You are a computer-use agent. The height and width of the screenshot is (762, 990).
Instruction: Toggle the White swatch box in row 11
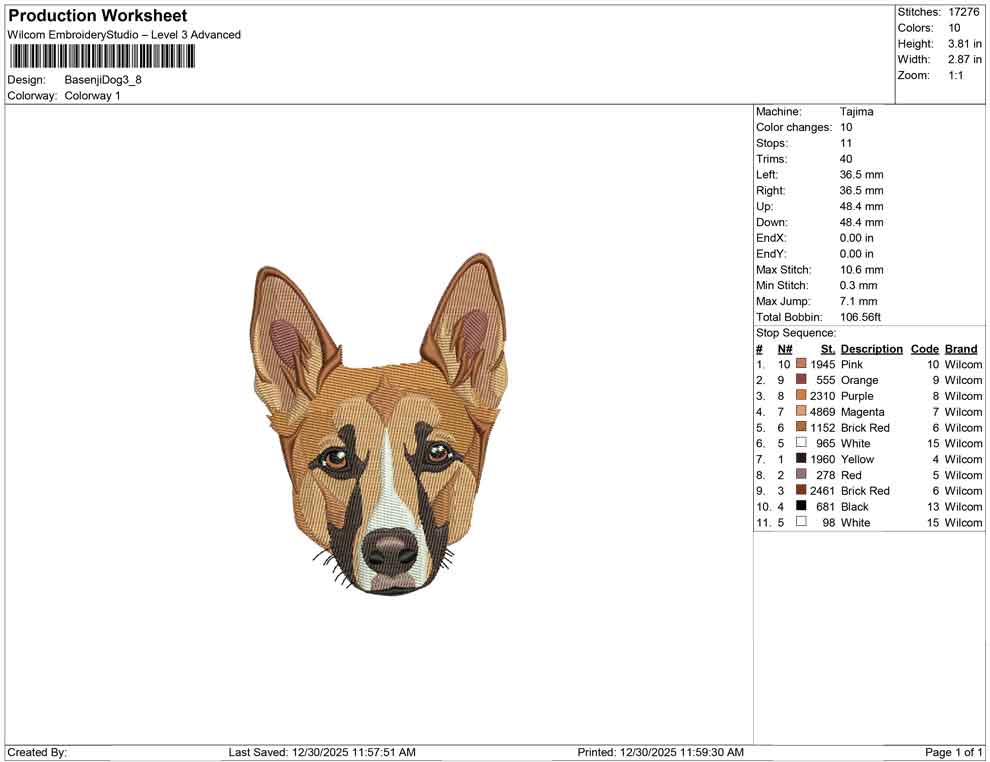[800, 522]
